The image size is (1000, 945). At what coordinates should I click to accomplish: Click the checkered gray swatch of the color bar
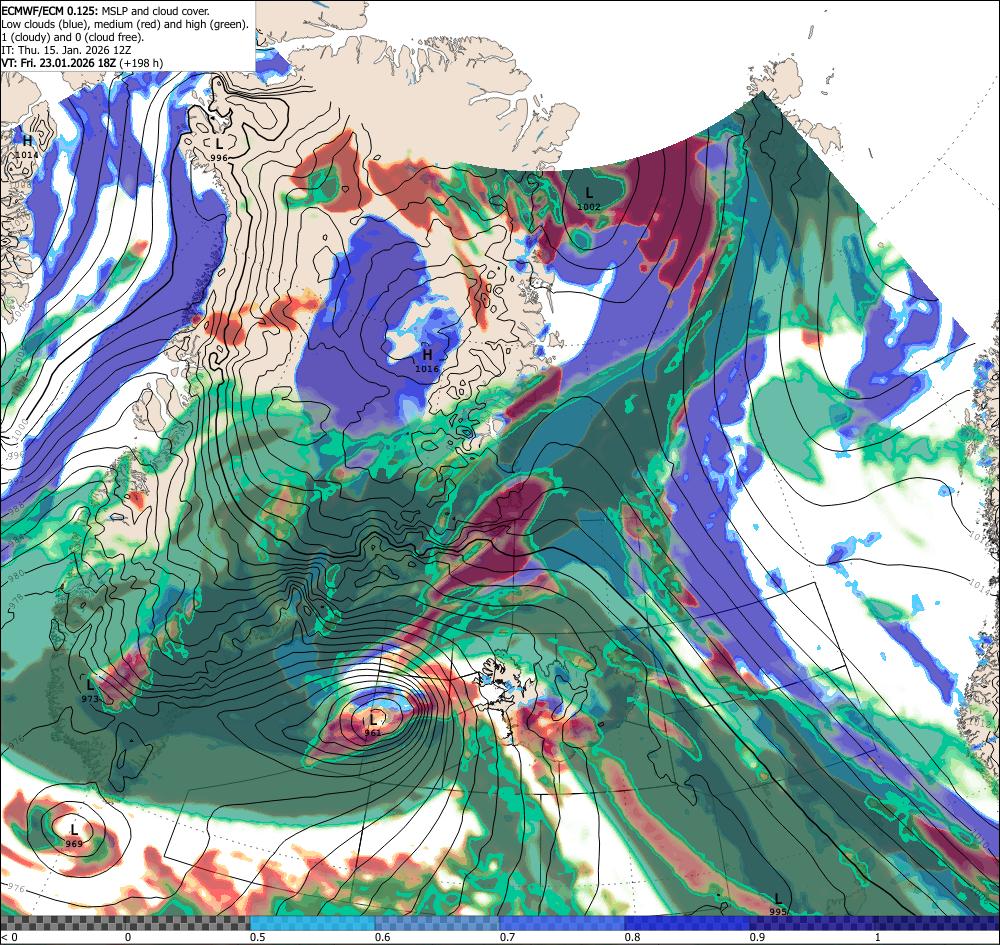[x=125, y=923]
